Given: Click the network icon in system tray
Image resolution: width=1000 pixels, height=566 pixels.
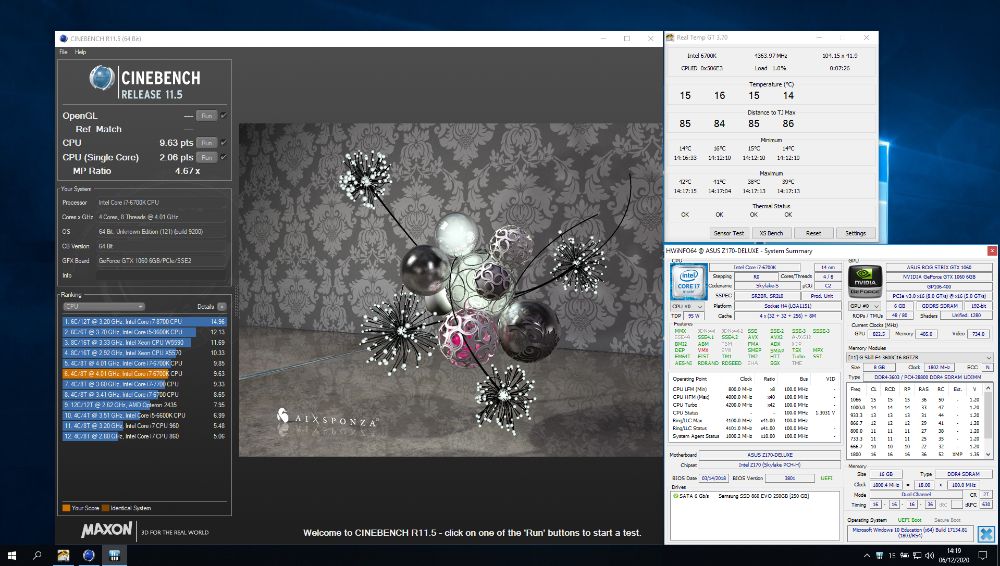Looking at the screenshot, I should [916, 556].
